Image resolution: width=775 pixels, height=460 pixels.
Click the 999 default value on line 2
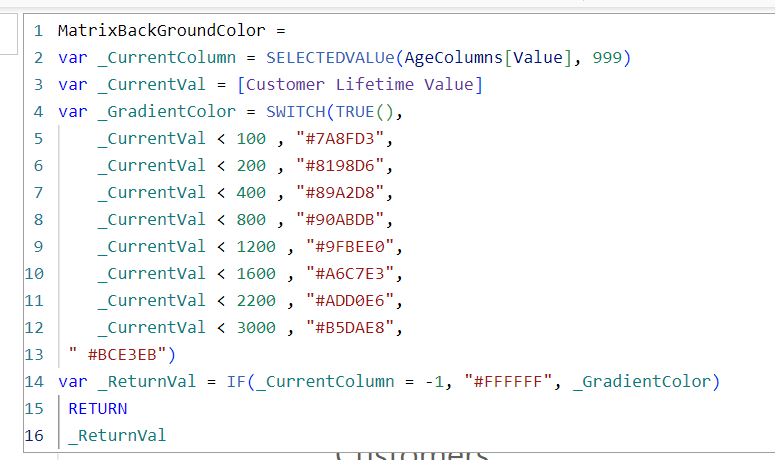pyautogui.click(x=607, y=58)
